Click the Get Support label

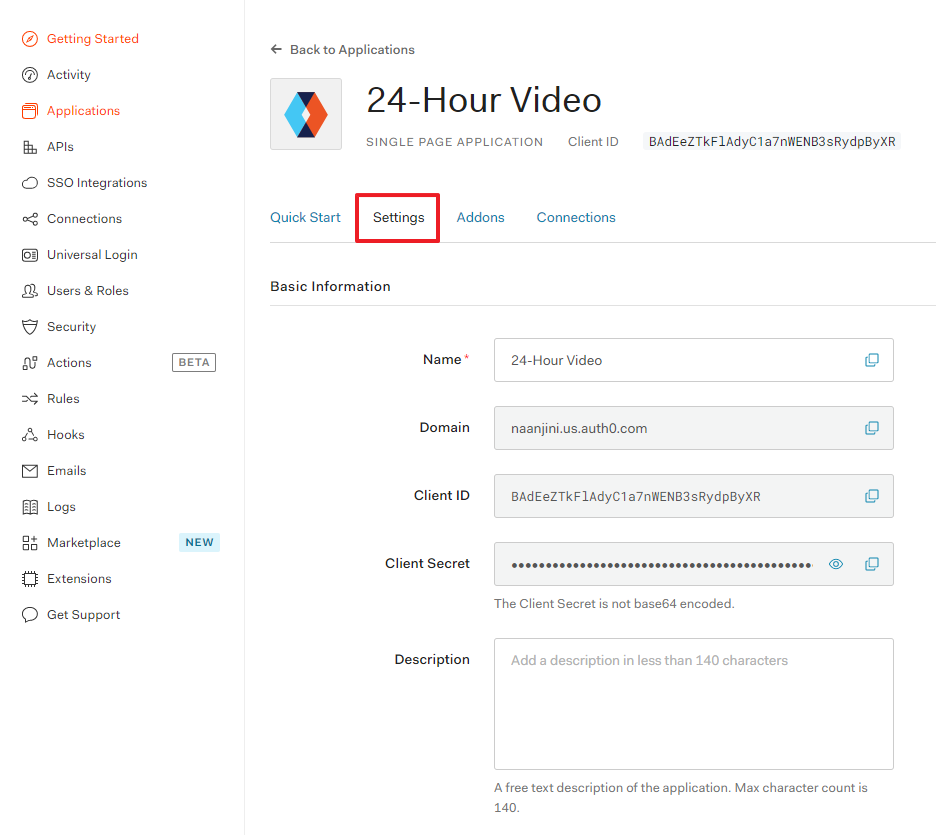coord(84,615)
